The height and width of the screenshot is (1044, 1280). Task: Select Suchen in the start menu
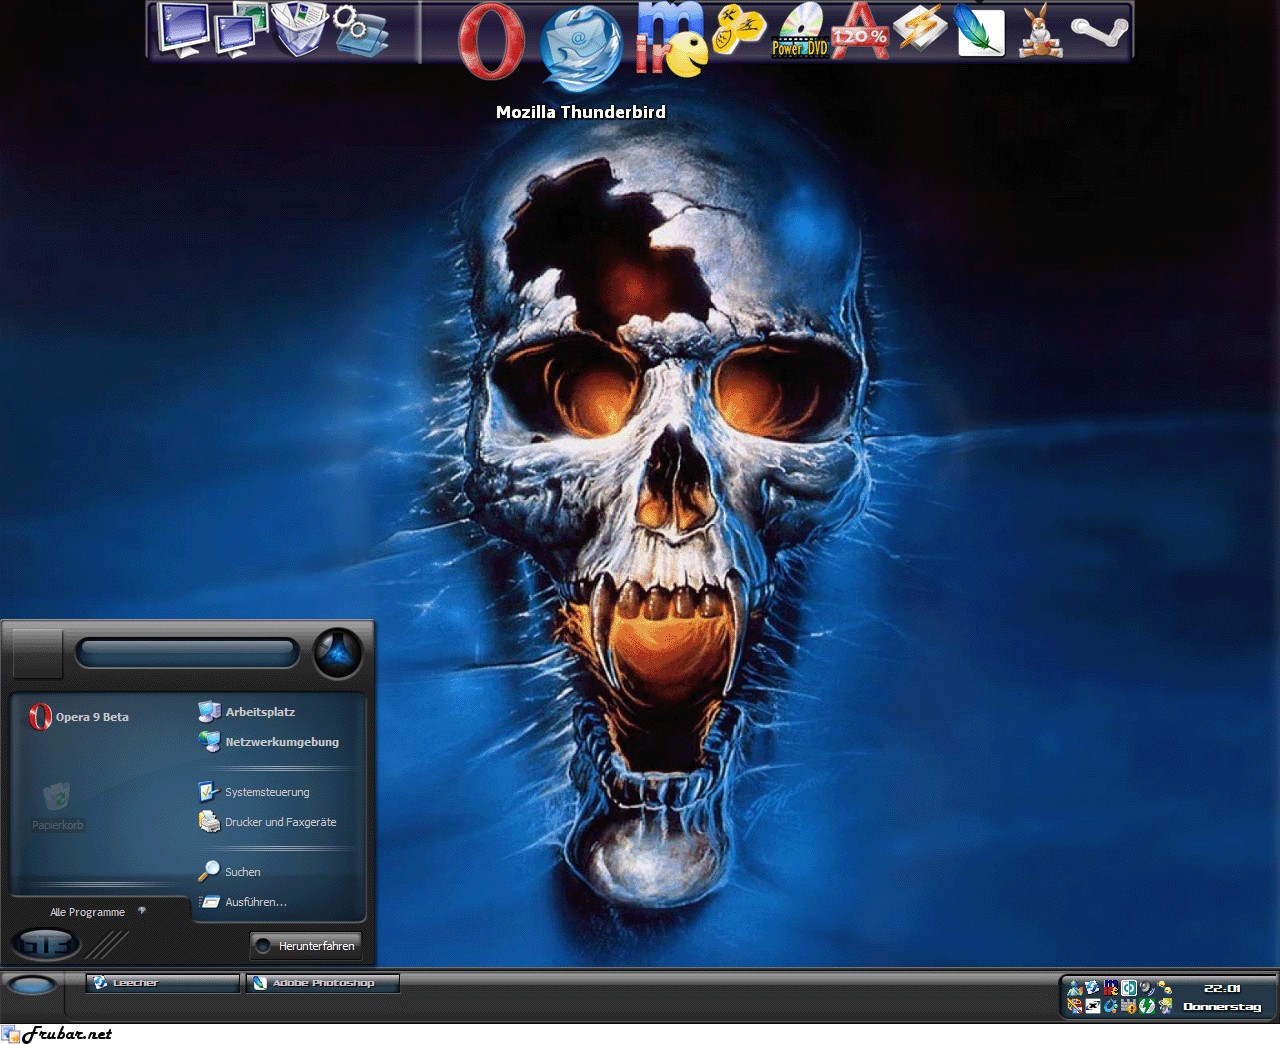[x=229, y=872]
